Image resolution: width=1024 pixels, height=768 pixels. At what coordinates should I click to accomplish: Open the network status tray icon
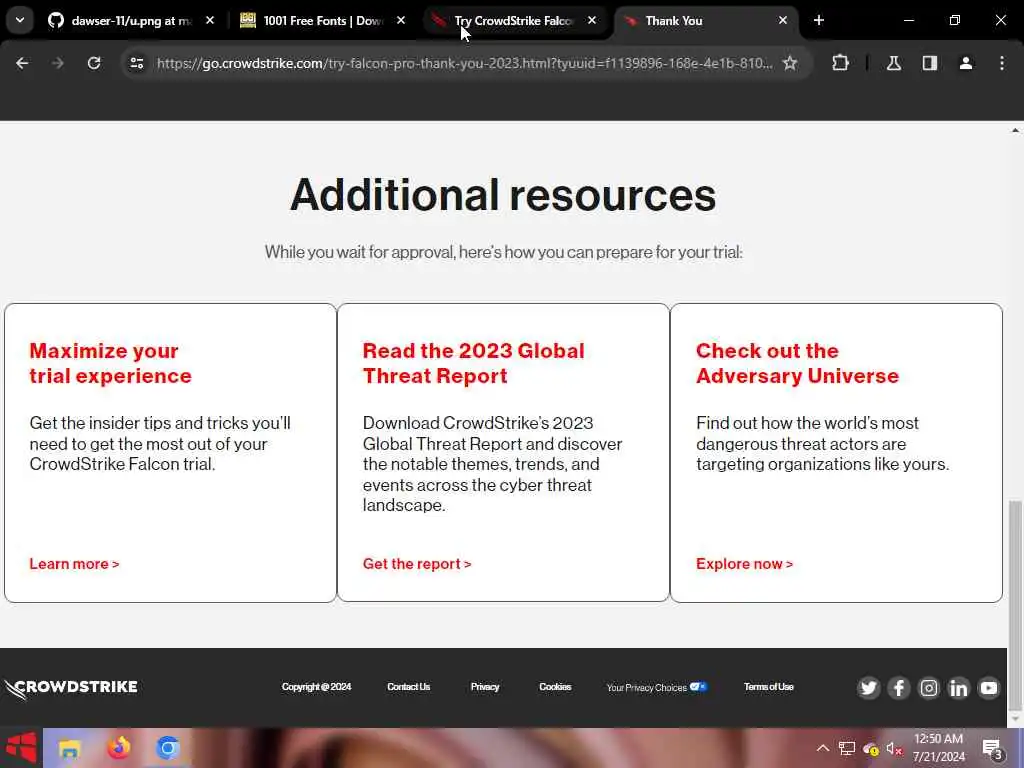pyautogui.click(x=847, y=748)
